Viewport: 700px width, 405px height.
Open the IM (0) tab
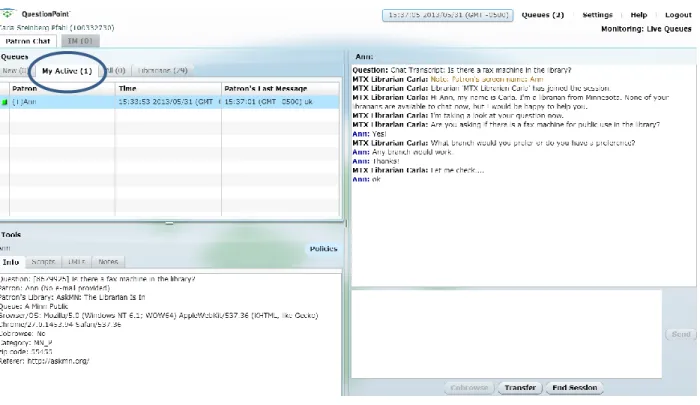tap(80, 41)
